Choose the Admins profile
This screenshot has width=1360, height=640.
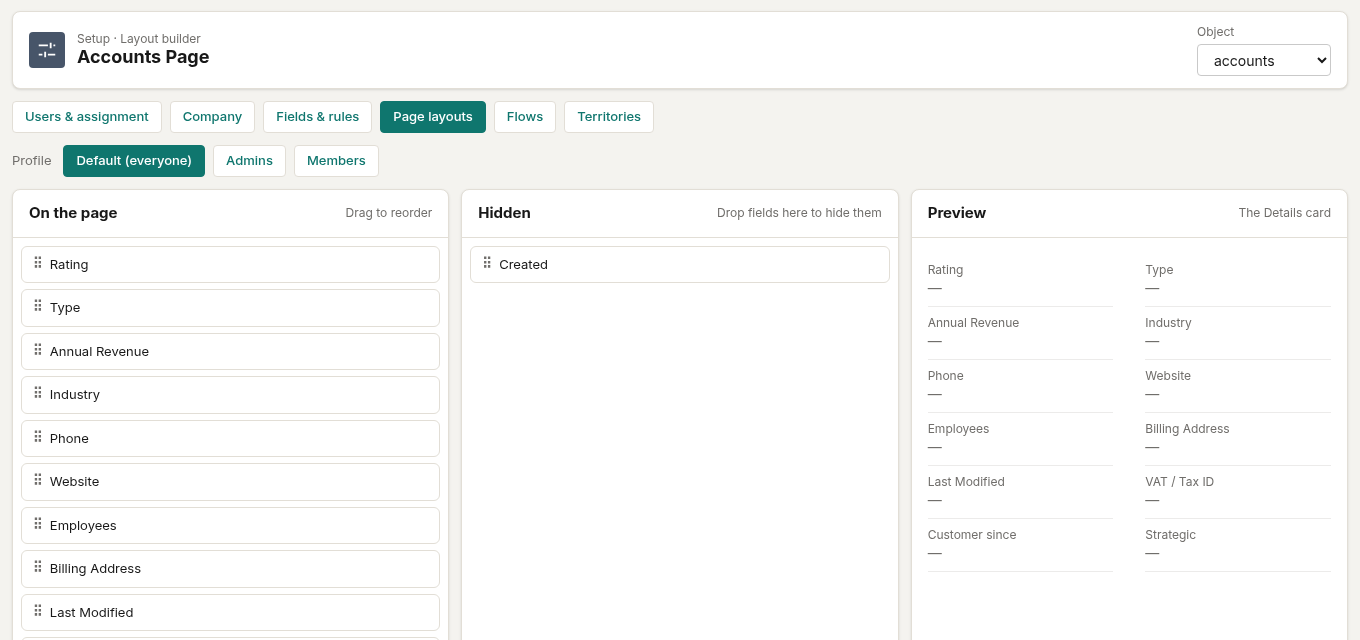click(249, 161)
